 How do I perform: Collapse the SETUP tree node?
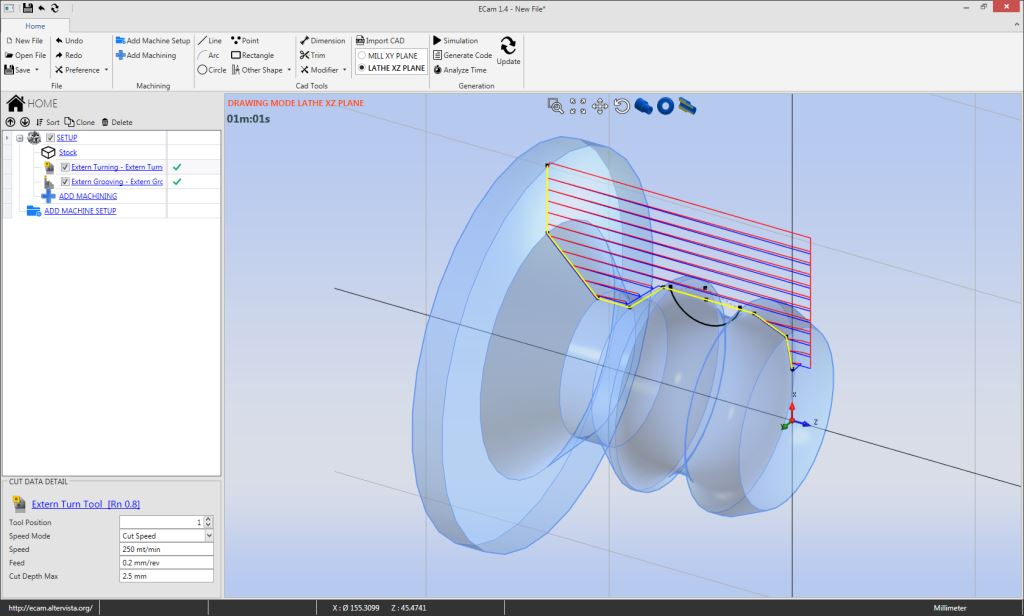pos(20,138)
